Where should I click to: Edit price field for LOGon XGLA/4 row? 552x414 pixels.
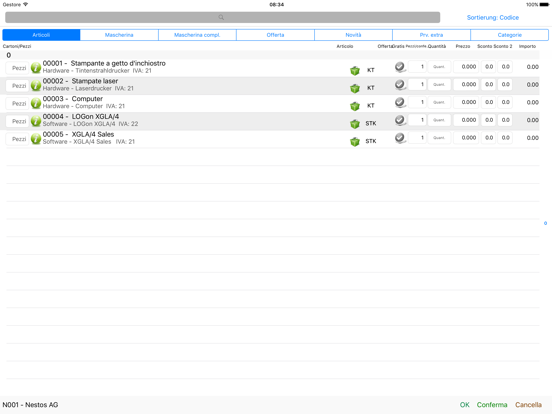tap(466, 120)
